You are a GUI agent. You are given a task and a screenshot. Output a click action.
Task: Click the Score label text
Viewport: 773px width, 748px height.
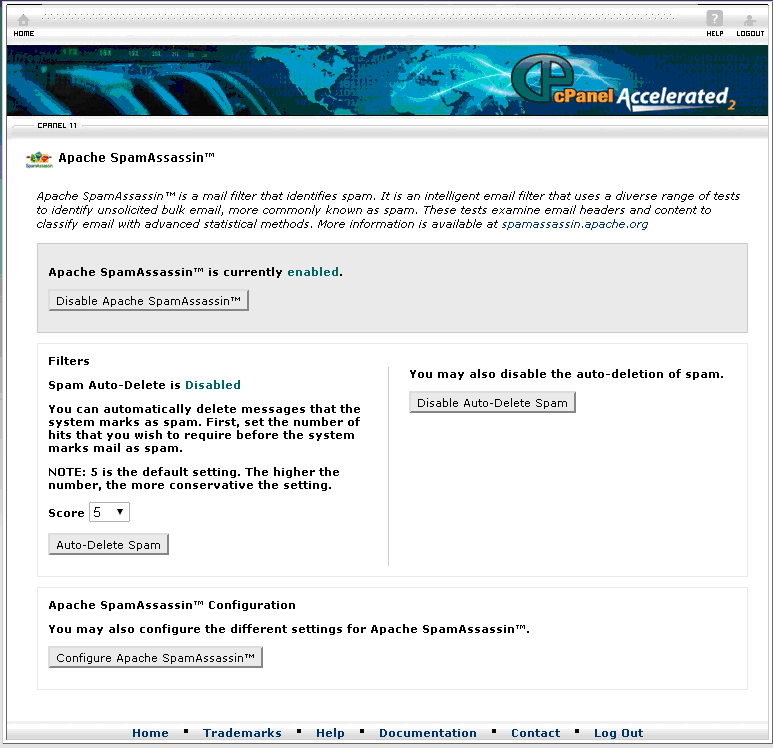[x=66, y=513]
